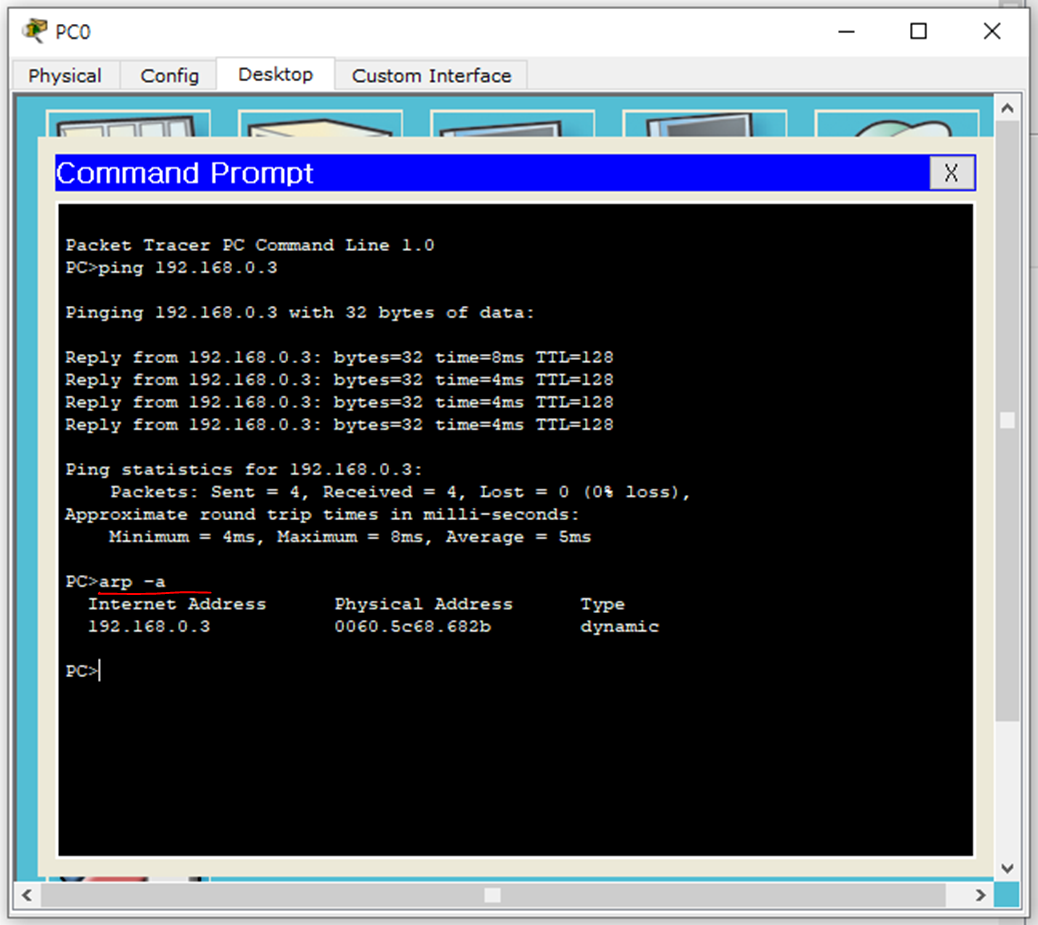Open the Config tab
Image resolution: width=1038 pixels, height=925 pixels.
[169, 75]
